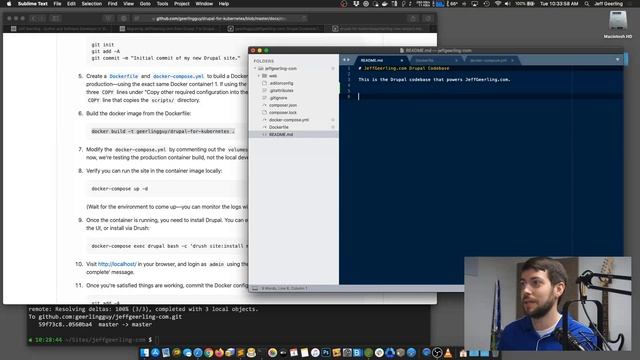
Task: Open the tab list dropdown arrow in Sublime
Action: pyautogui.click(x=618, y=60)
